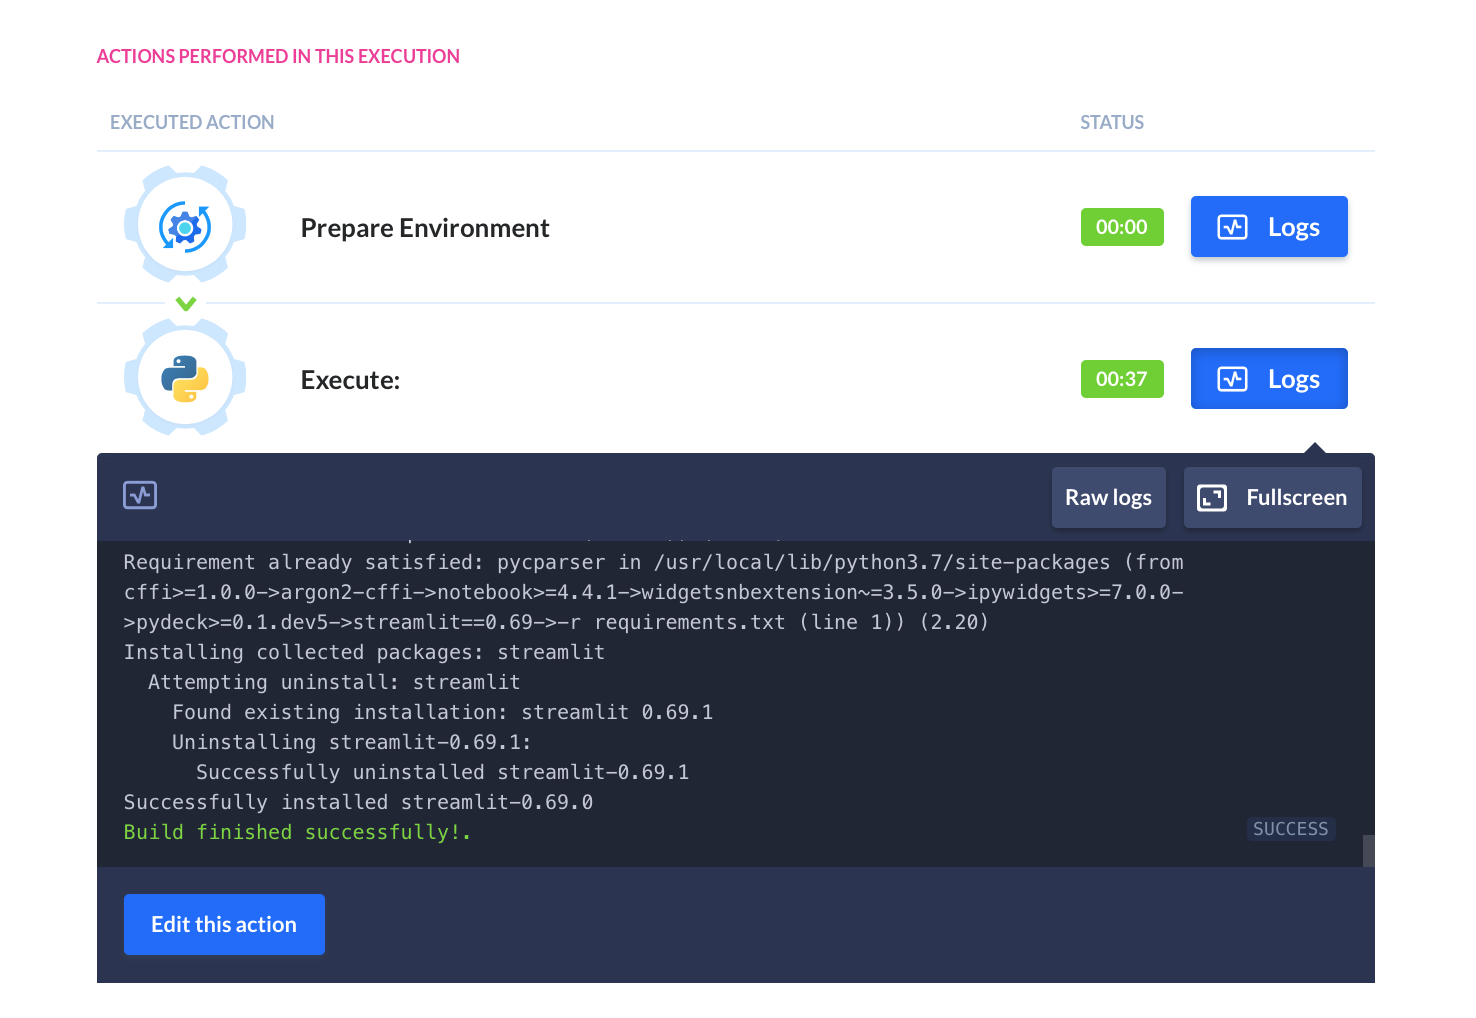
Task: Click the SUCCESS badge in the log
Action: (x=1290, y=829)
